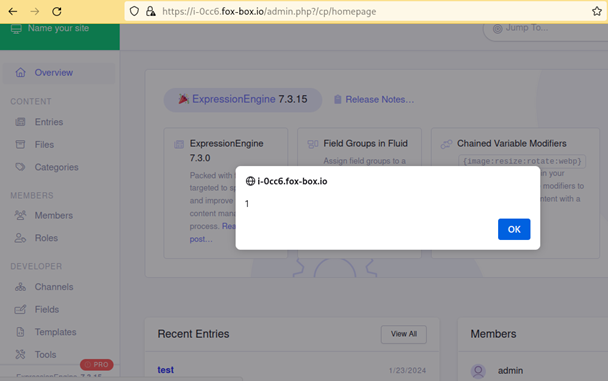608x381 pixels.
Task: Click the ExpressionEngine 7.3.0 card icon
Action: 179,145
